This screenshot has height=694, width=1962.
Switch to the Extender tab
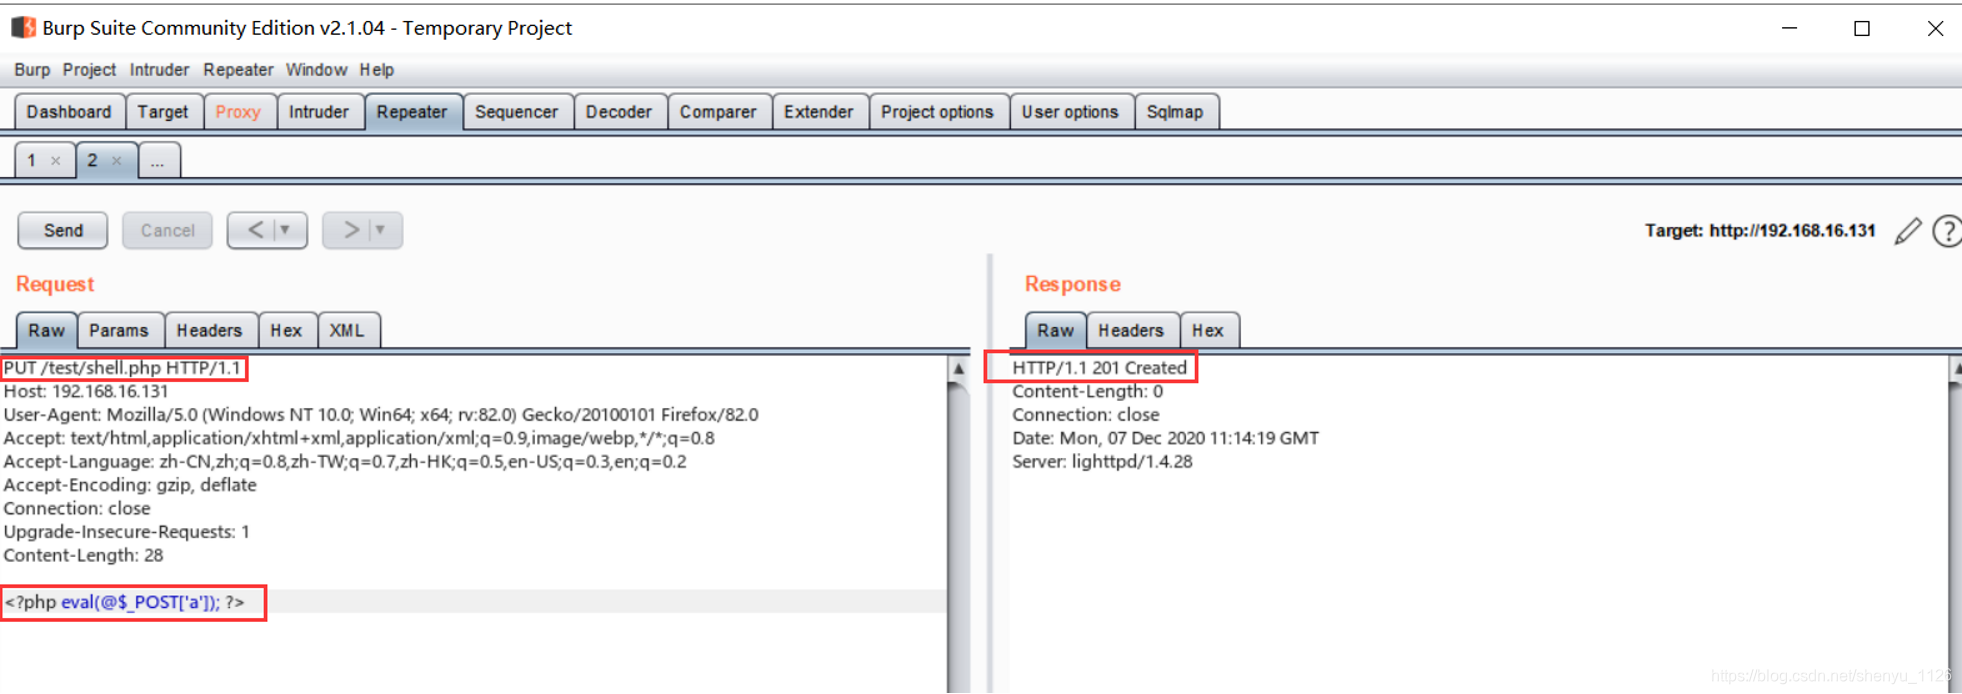click(819, 112)
